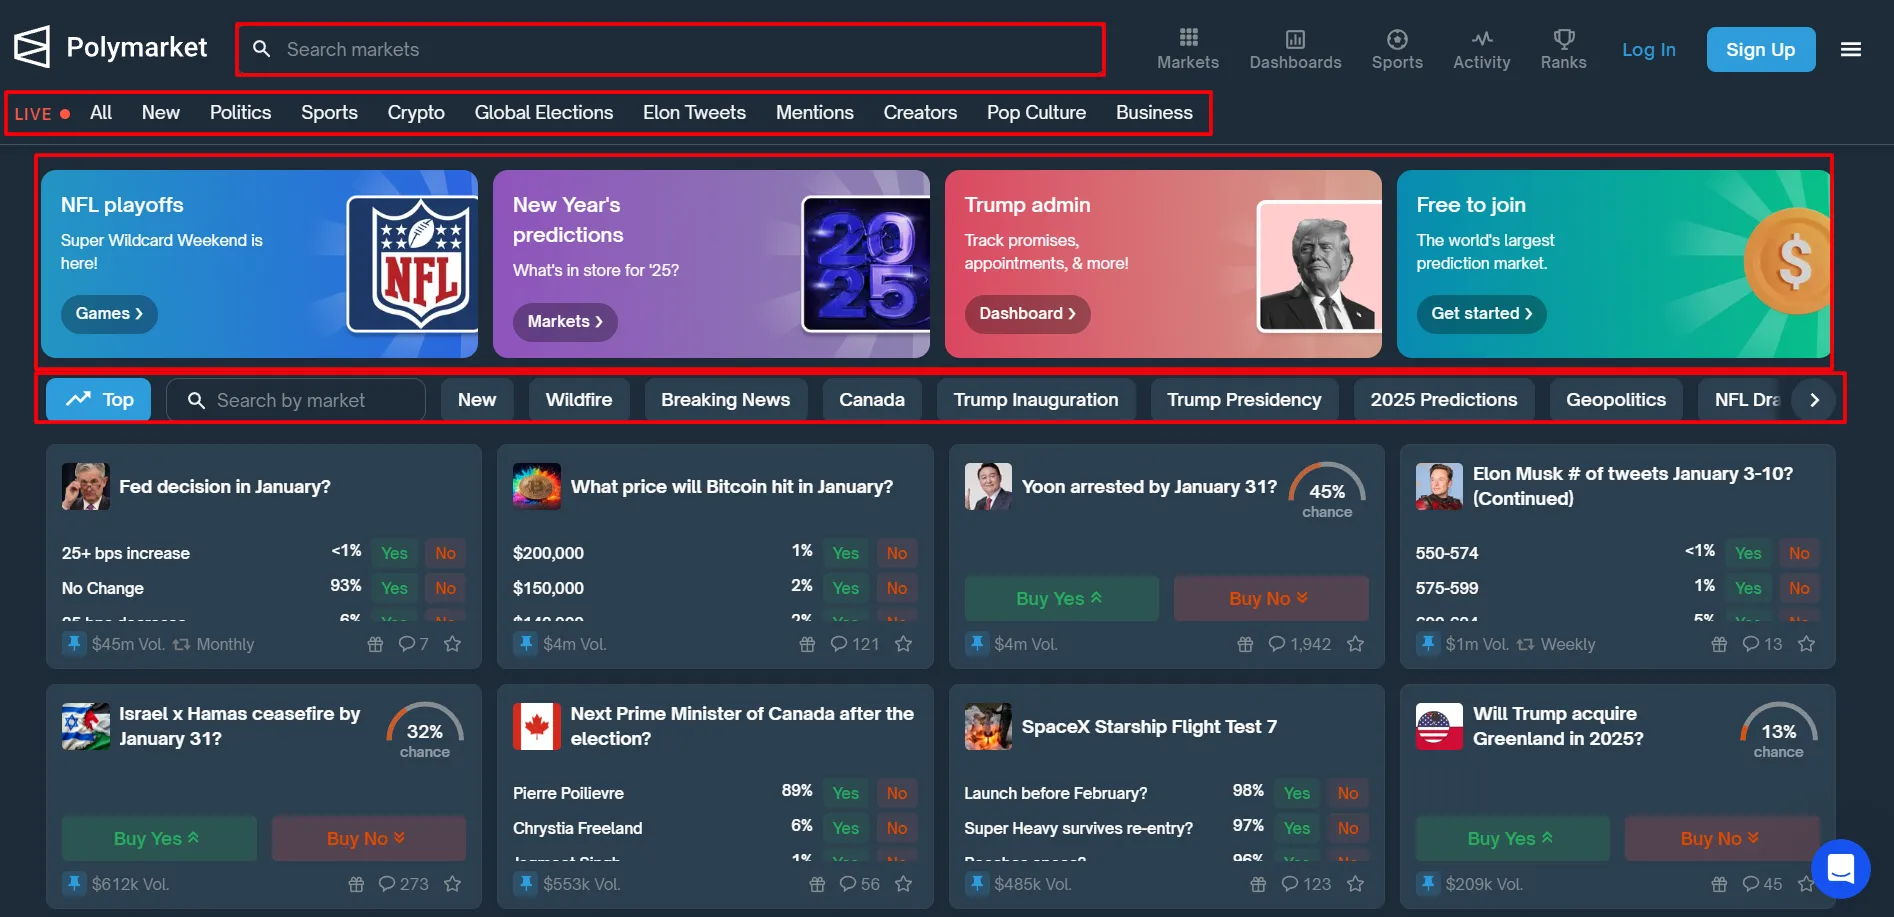Filter markets by the Wildfire chip
1894x917 pixels.
579,400
